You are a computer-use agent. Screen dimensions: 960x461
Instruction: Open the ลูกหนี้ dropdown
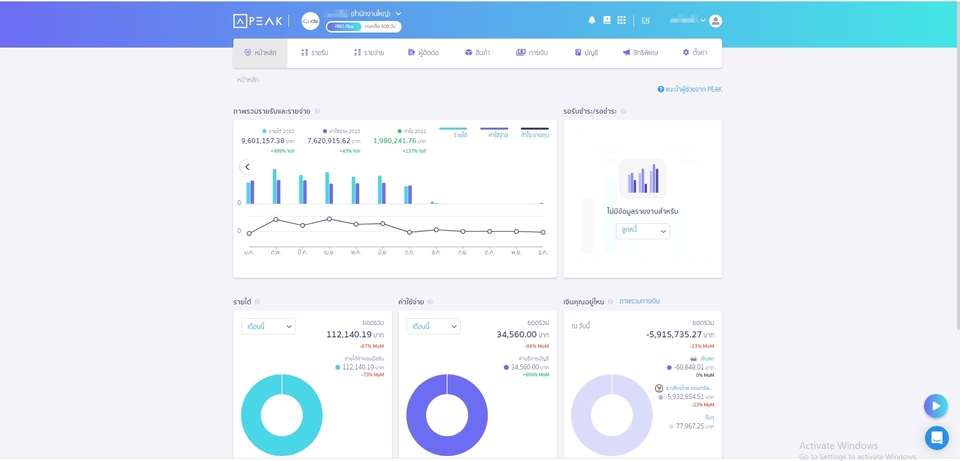point(643,231)
